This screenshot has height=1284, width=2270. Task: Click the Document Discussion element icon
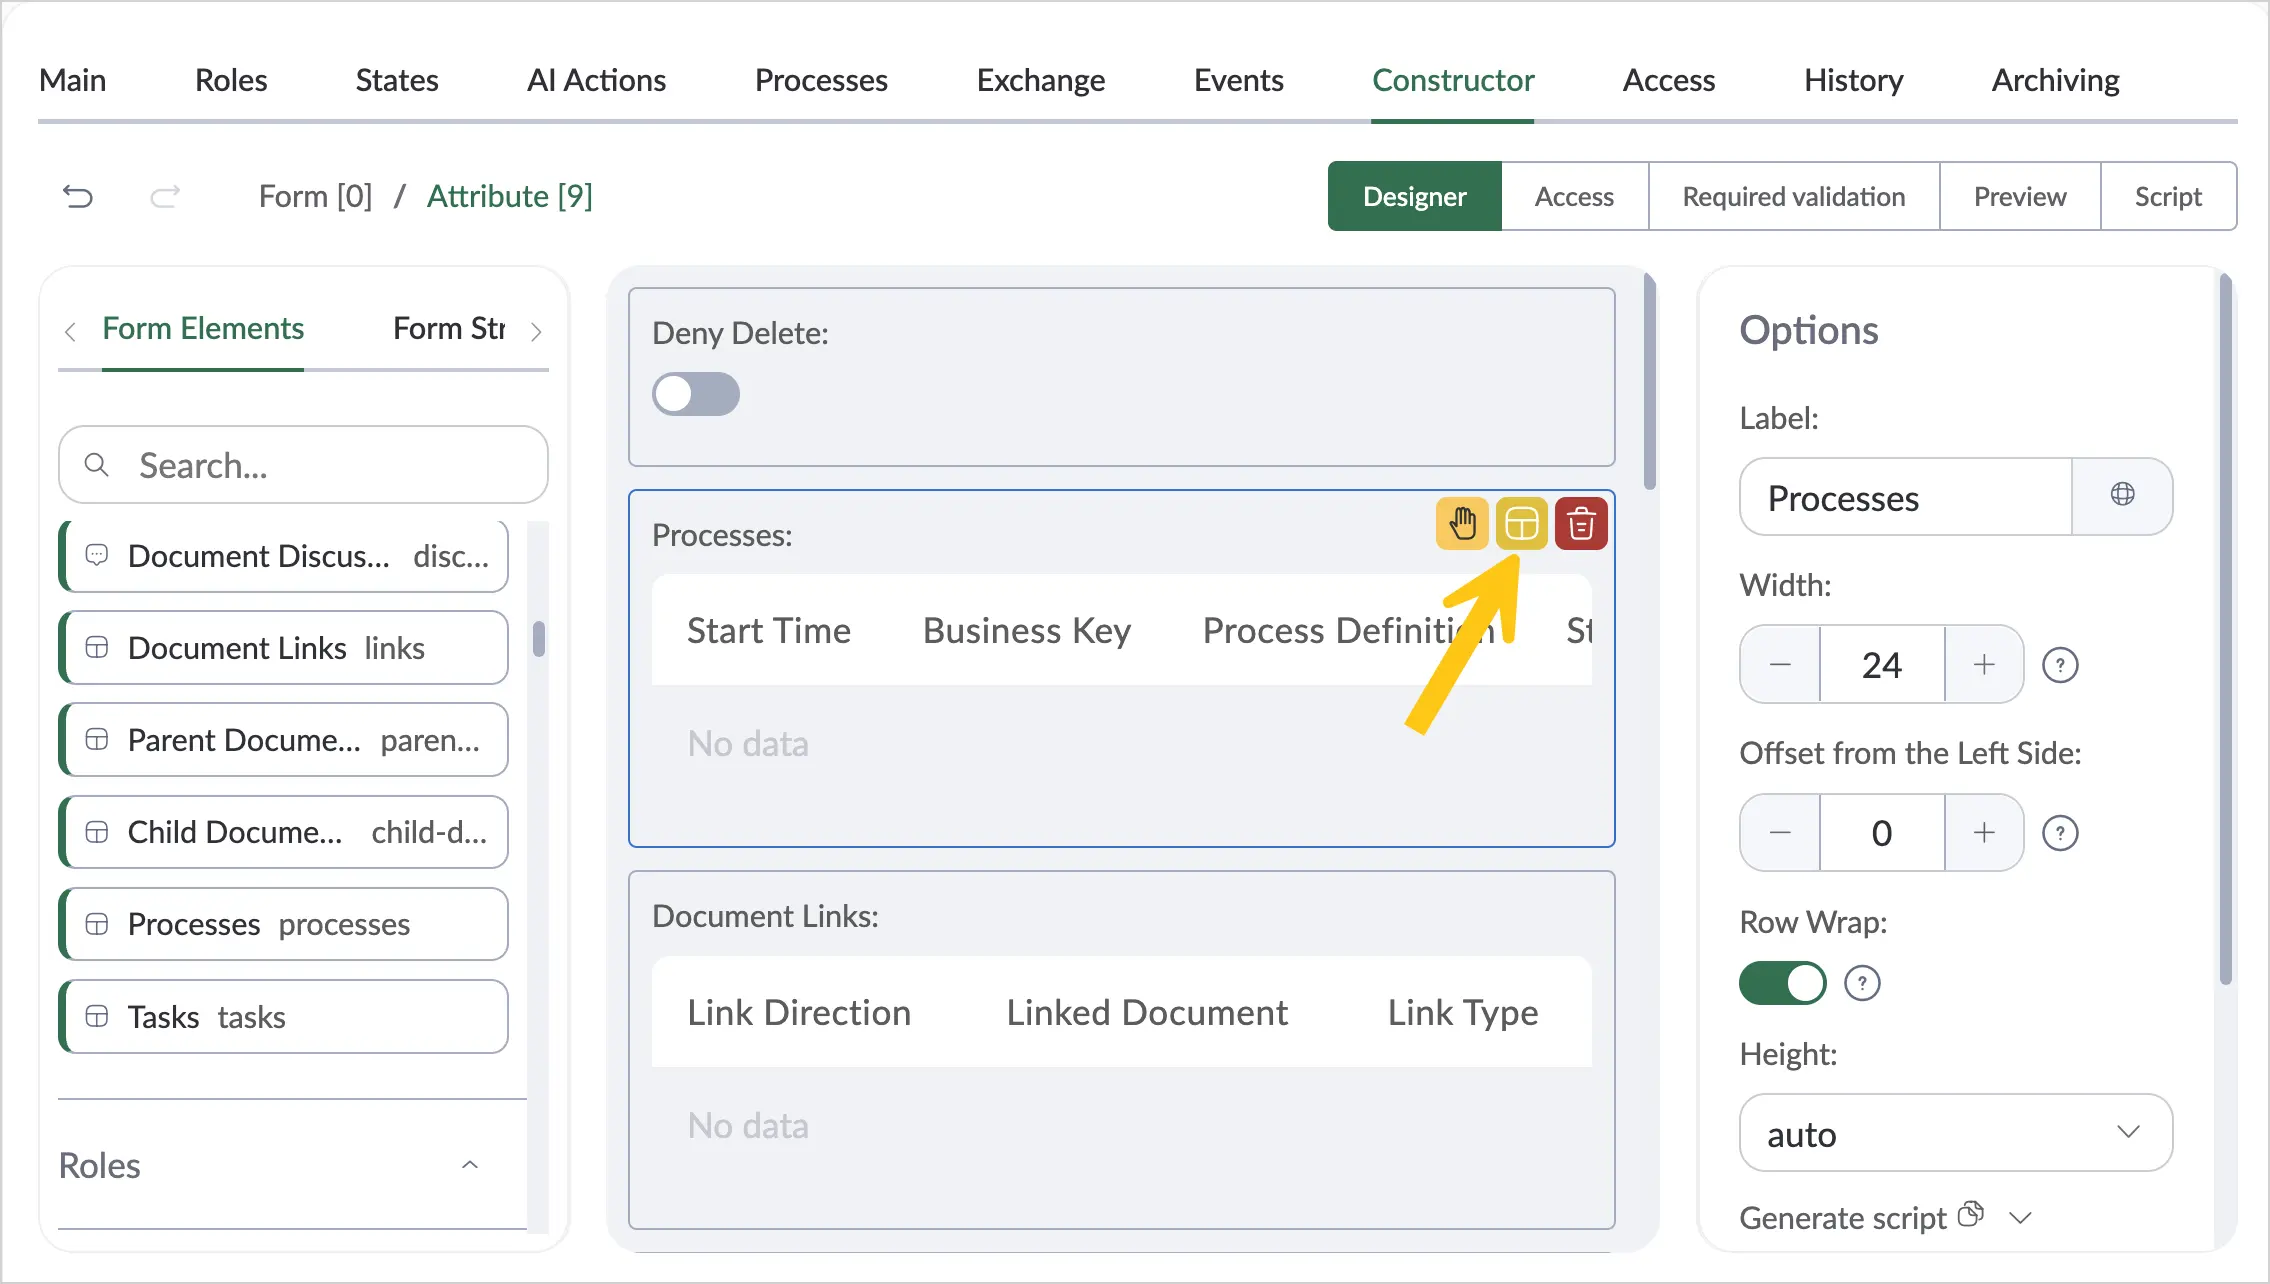97,555
